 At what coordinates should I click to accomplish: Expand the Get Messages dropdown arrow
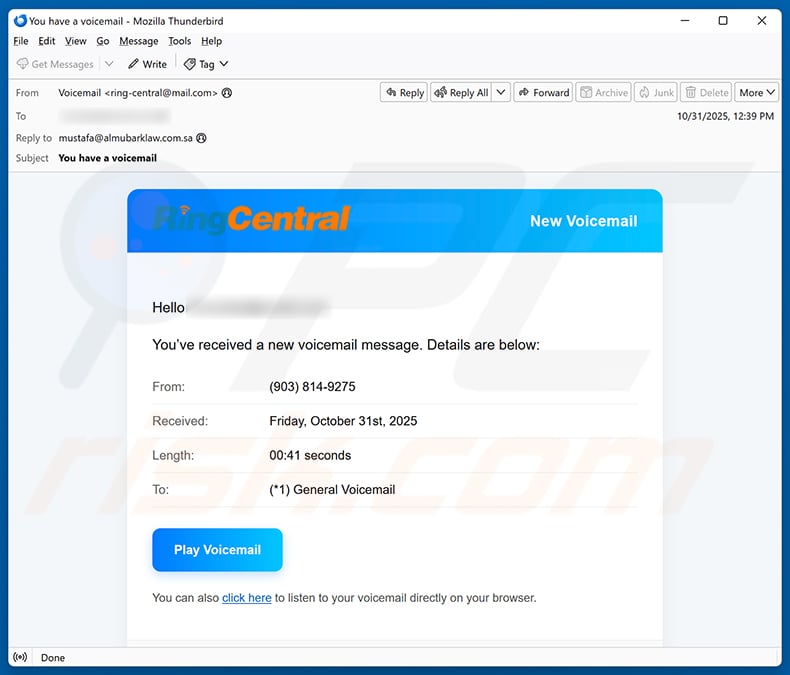coord(109,64)
